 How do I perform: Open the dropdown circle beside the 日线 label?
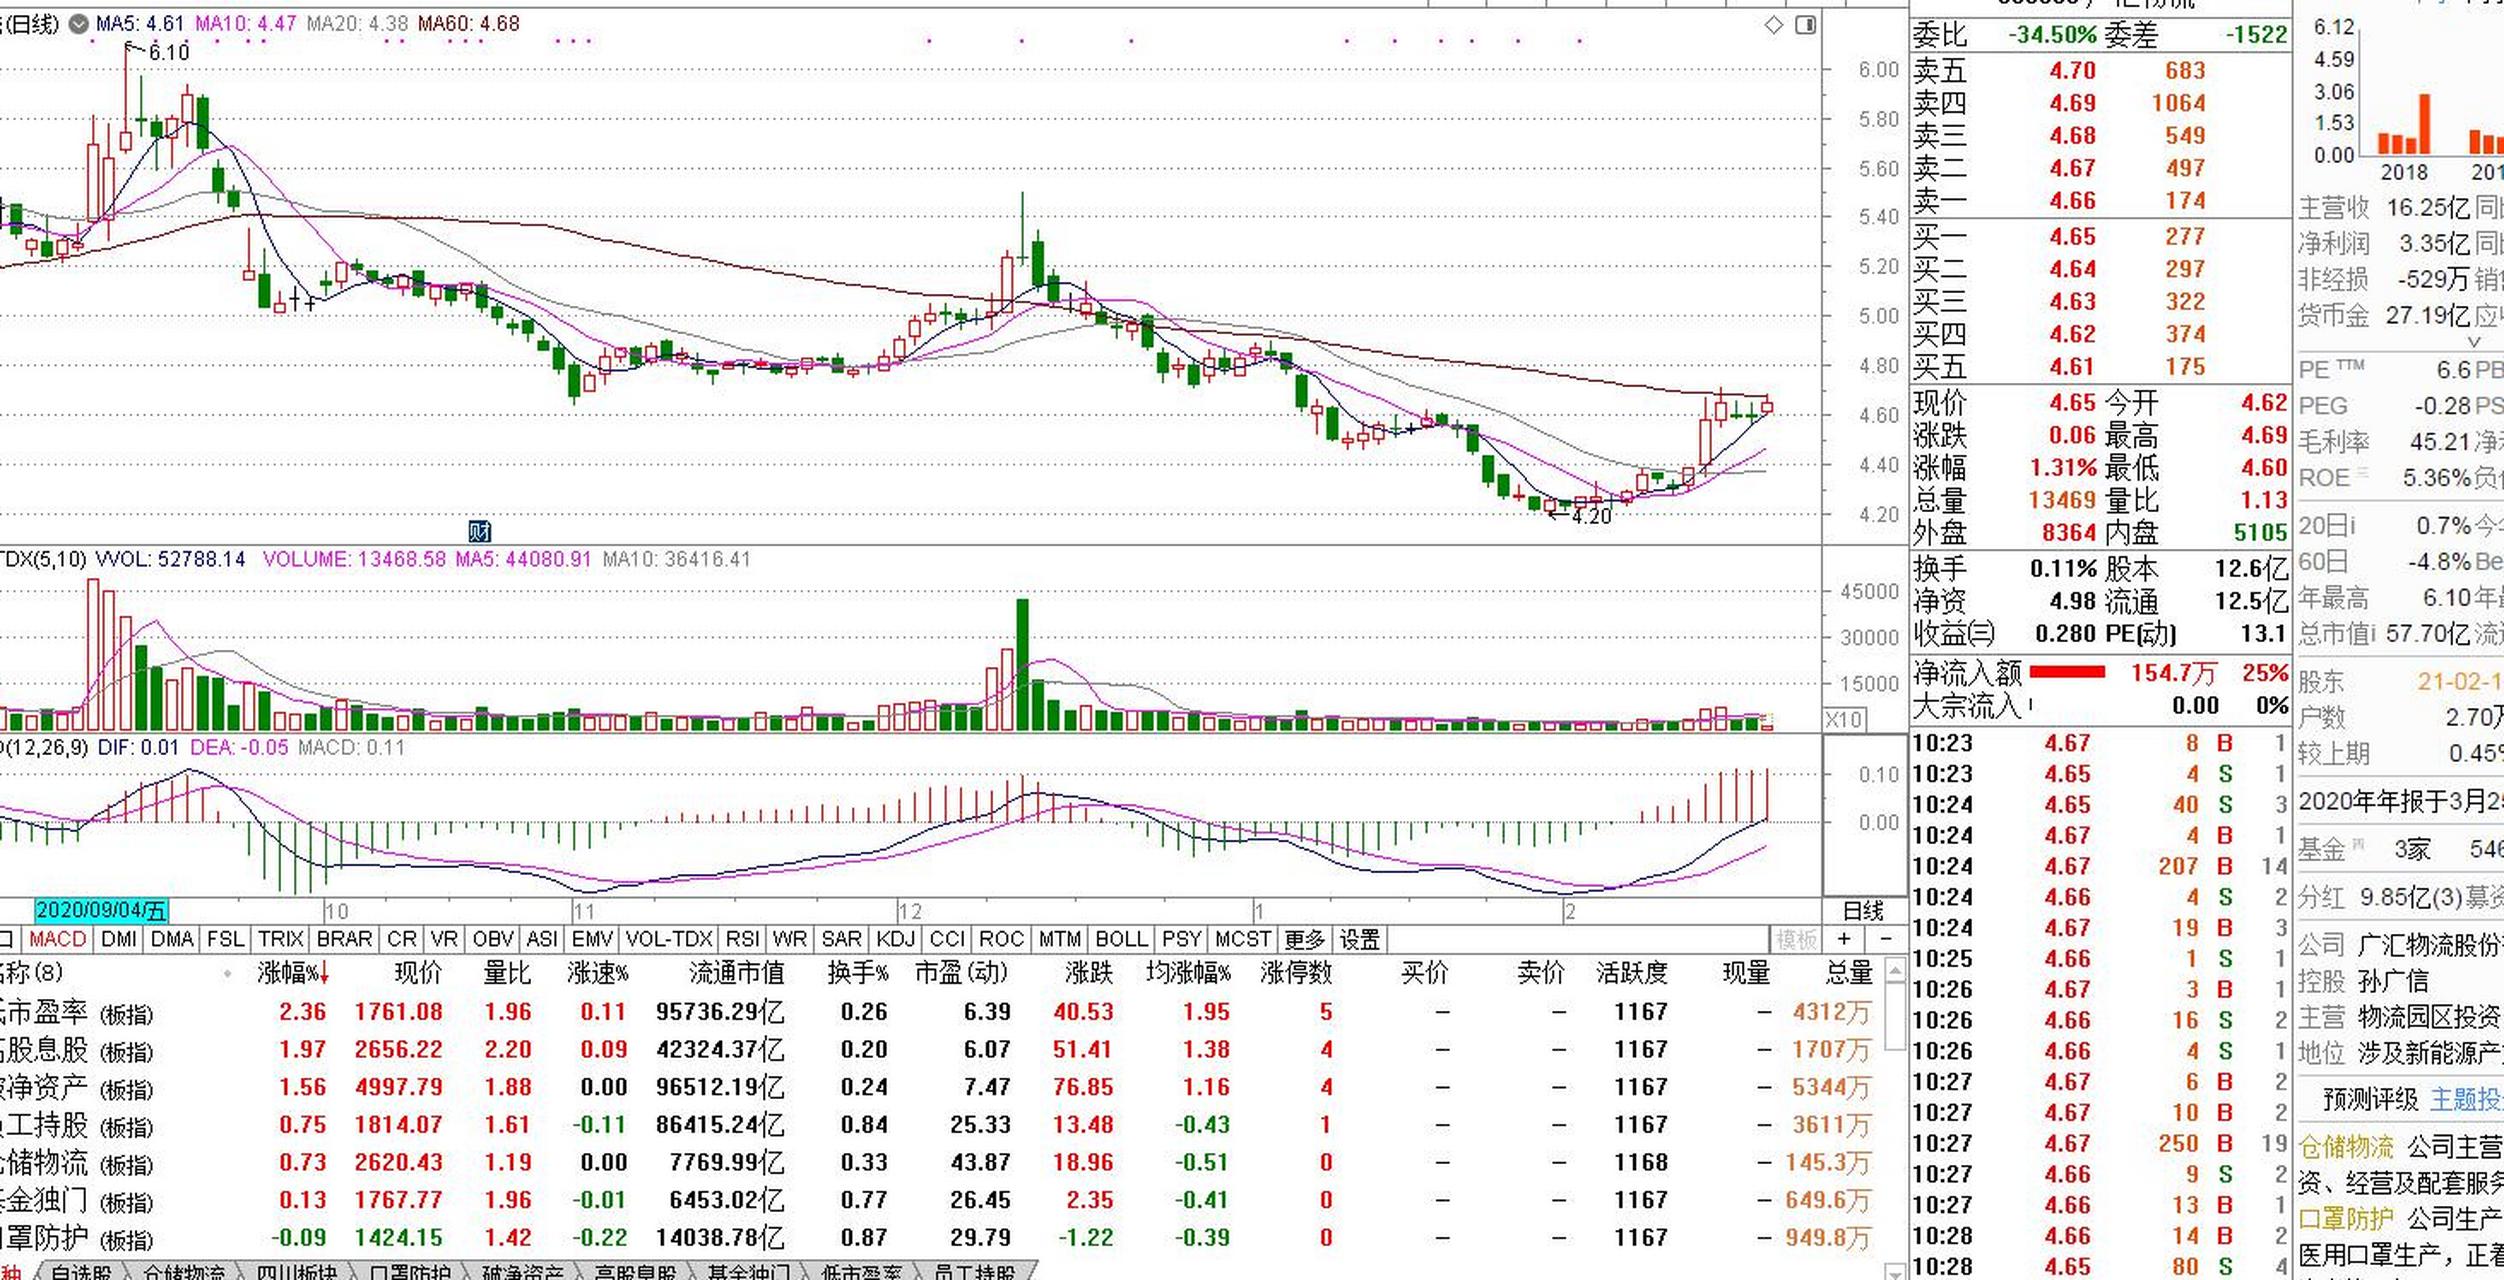click(x=78, y=24)
